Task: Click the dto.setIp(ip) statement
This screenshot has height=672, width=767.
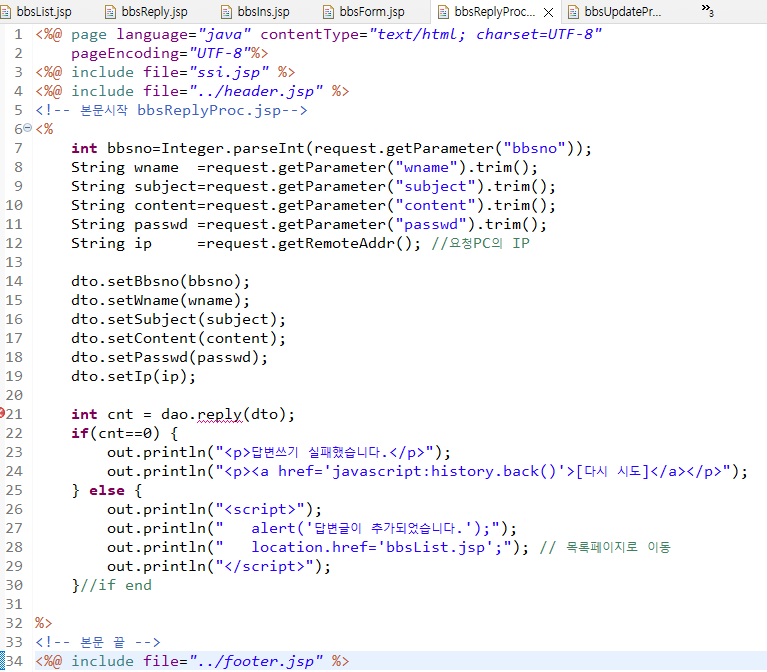Action: pyautogui.click(x=134, y=377)
